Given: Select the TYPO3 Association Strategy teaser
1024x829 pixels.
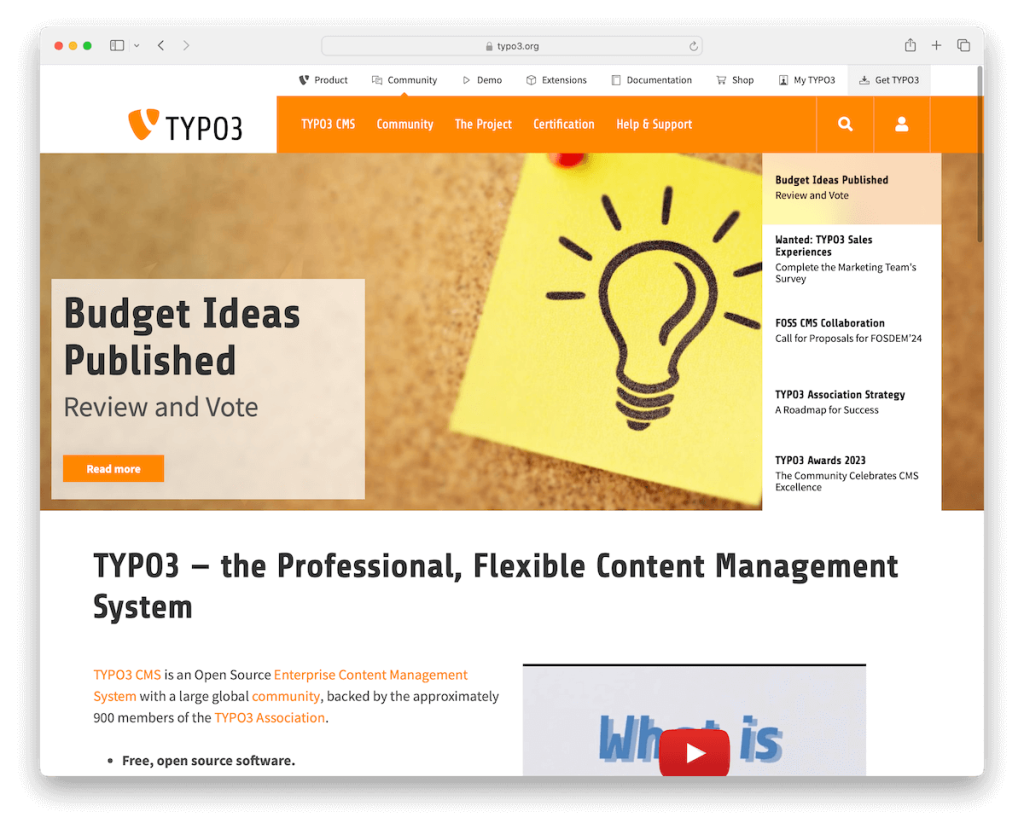Looking at the screenshot, I should click(851, 402).
